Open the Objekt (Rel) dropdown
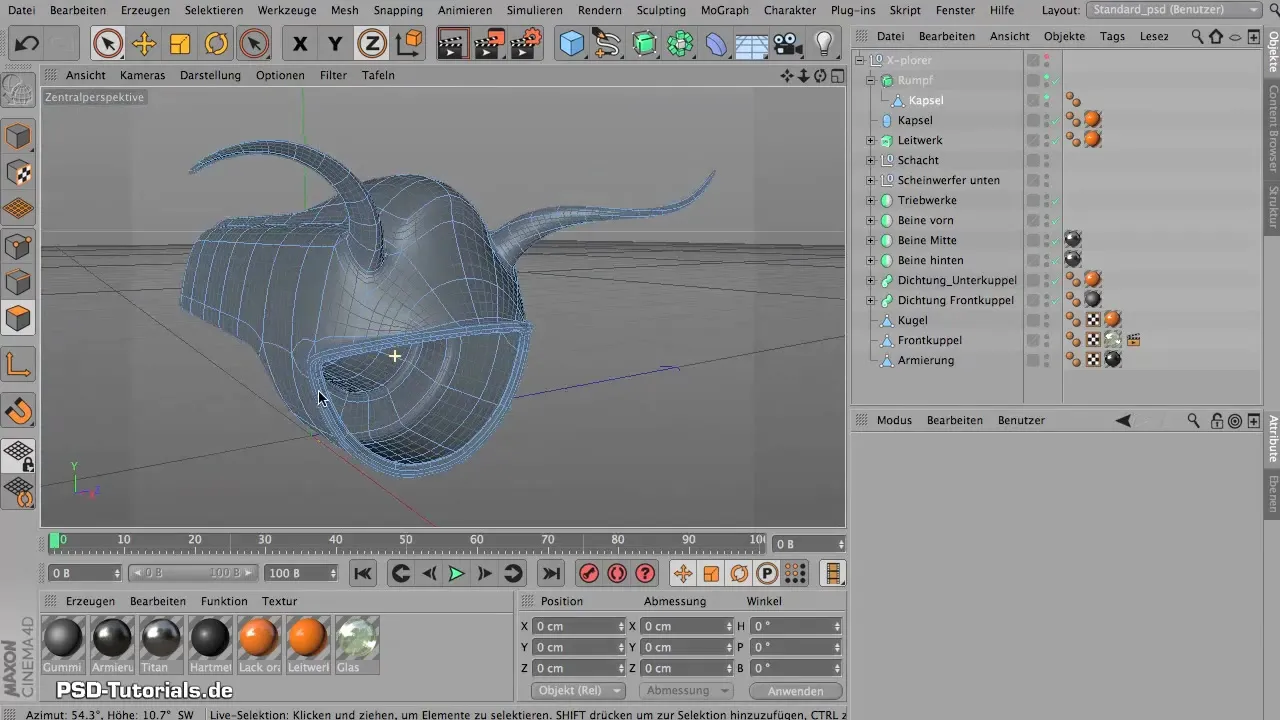Viewport: 1280px width, 720px height. coord(578,691)
